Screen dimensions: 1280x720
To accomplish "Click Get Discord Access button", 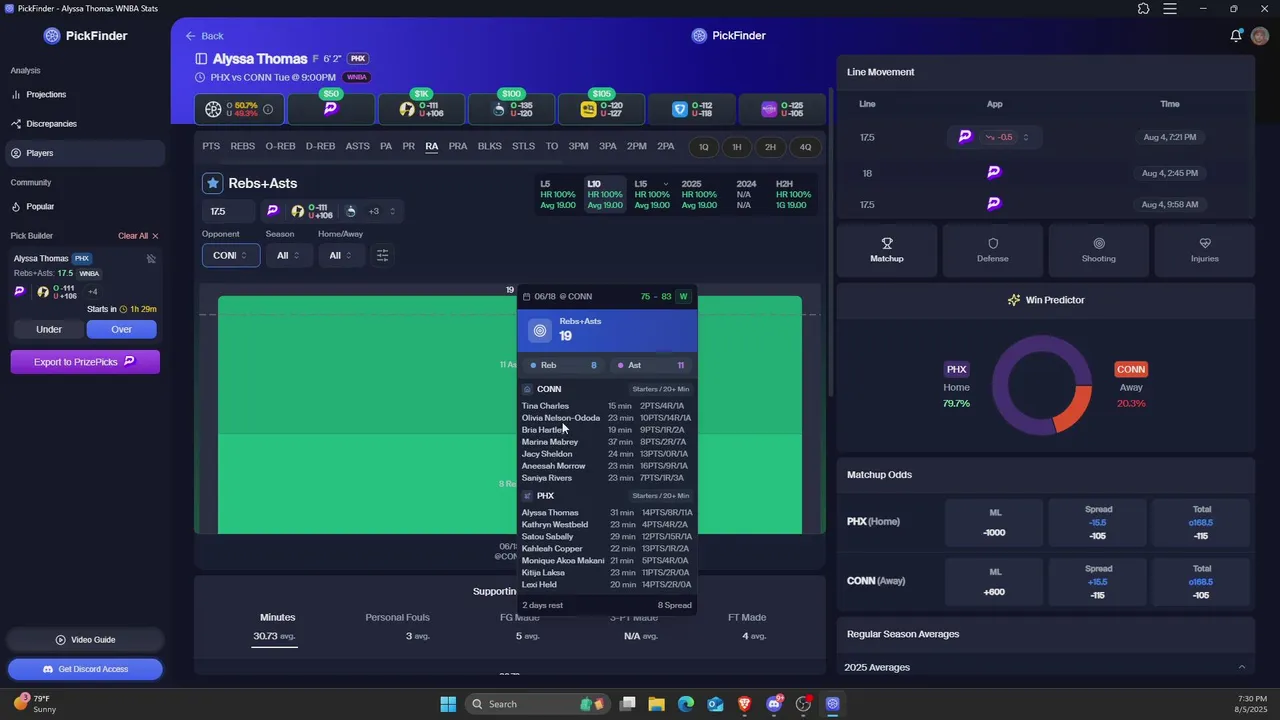I will (x=85, y=669).
